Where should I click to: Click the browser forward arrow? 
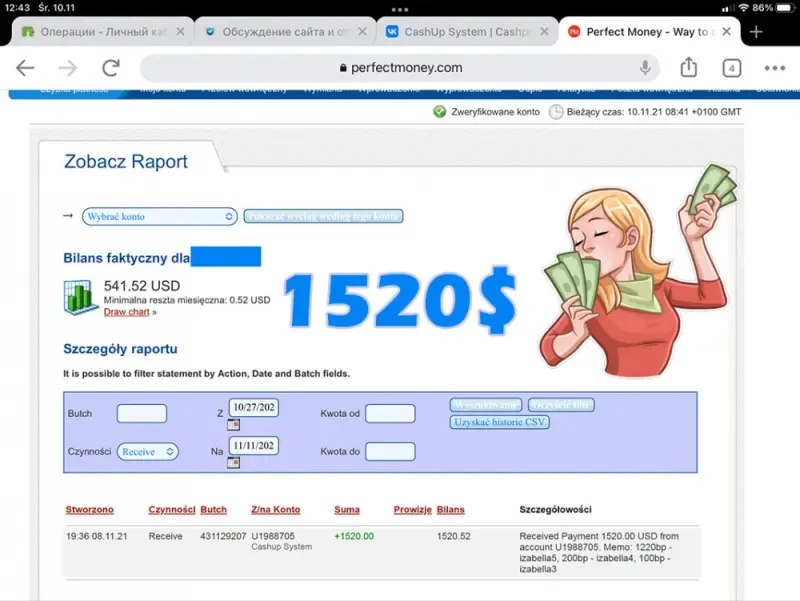coord(67,67)
